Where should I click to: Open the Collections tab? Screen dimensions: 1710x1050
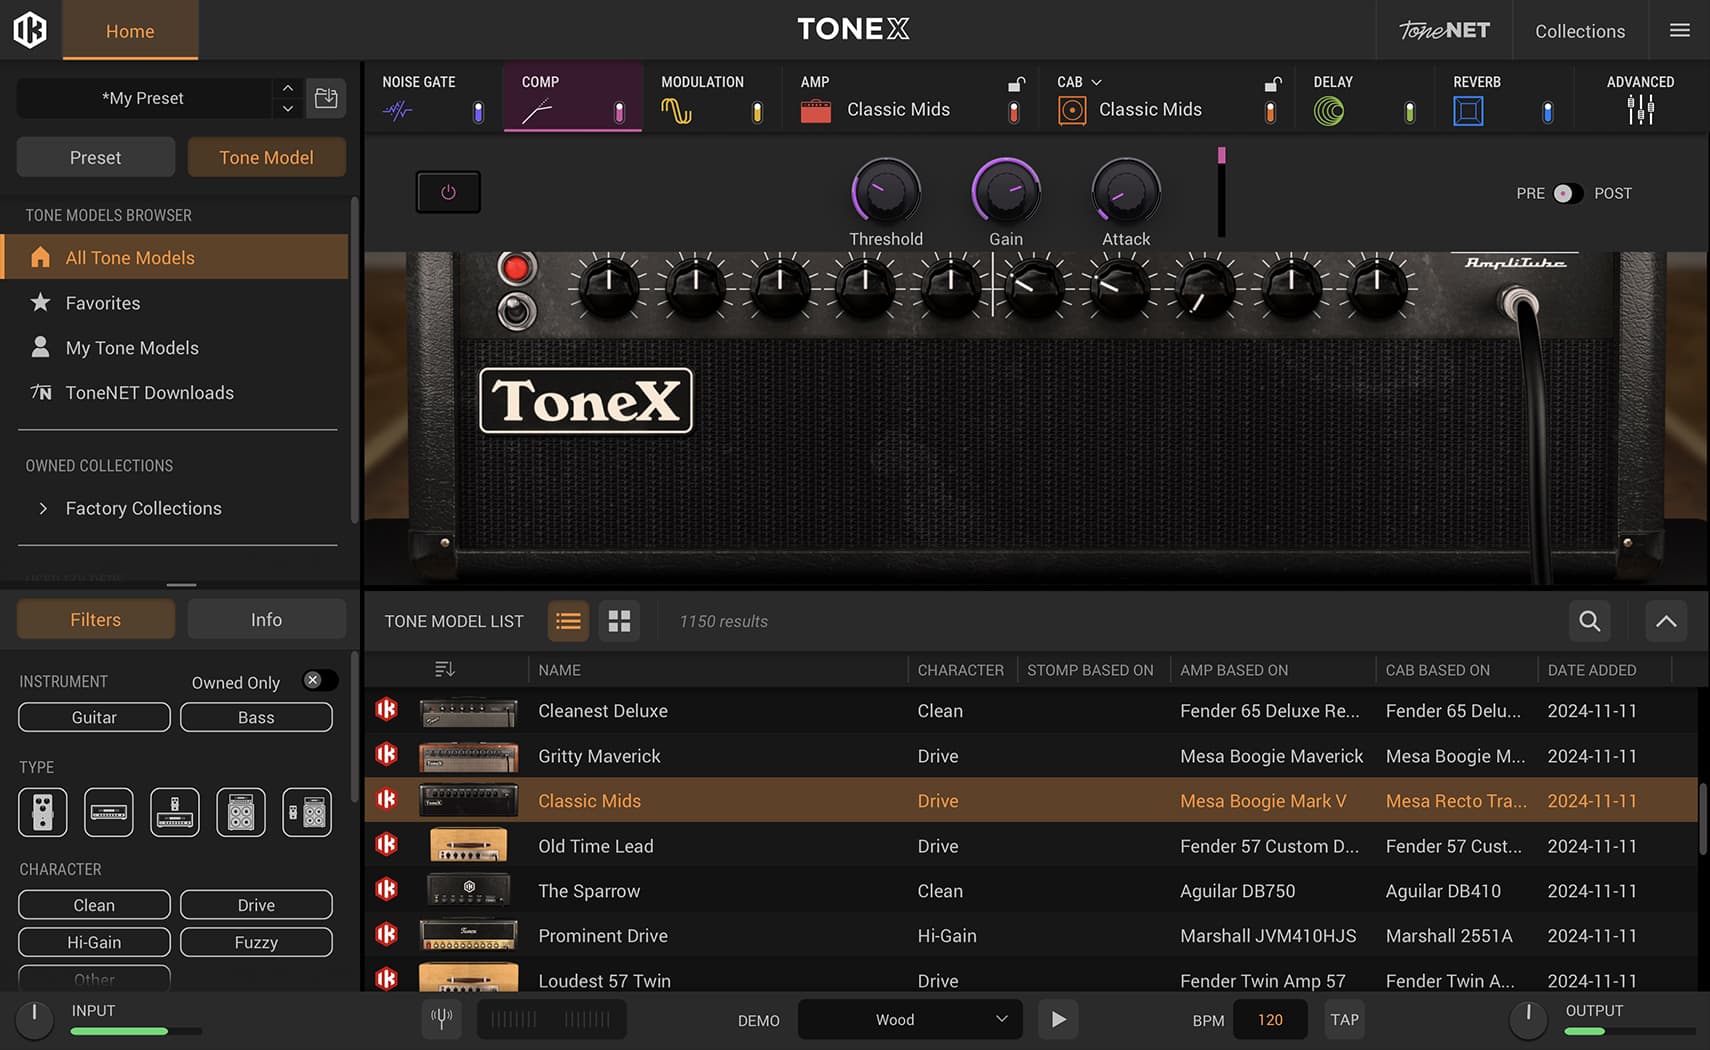tap(1580, 31)
